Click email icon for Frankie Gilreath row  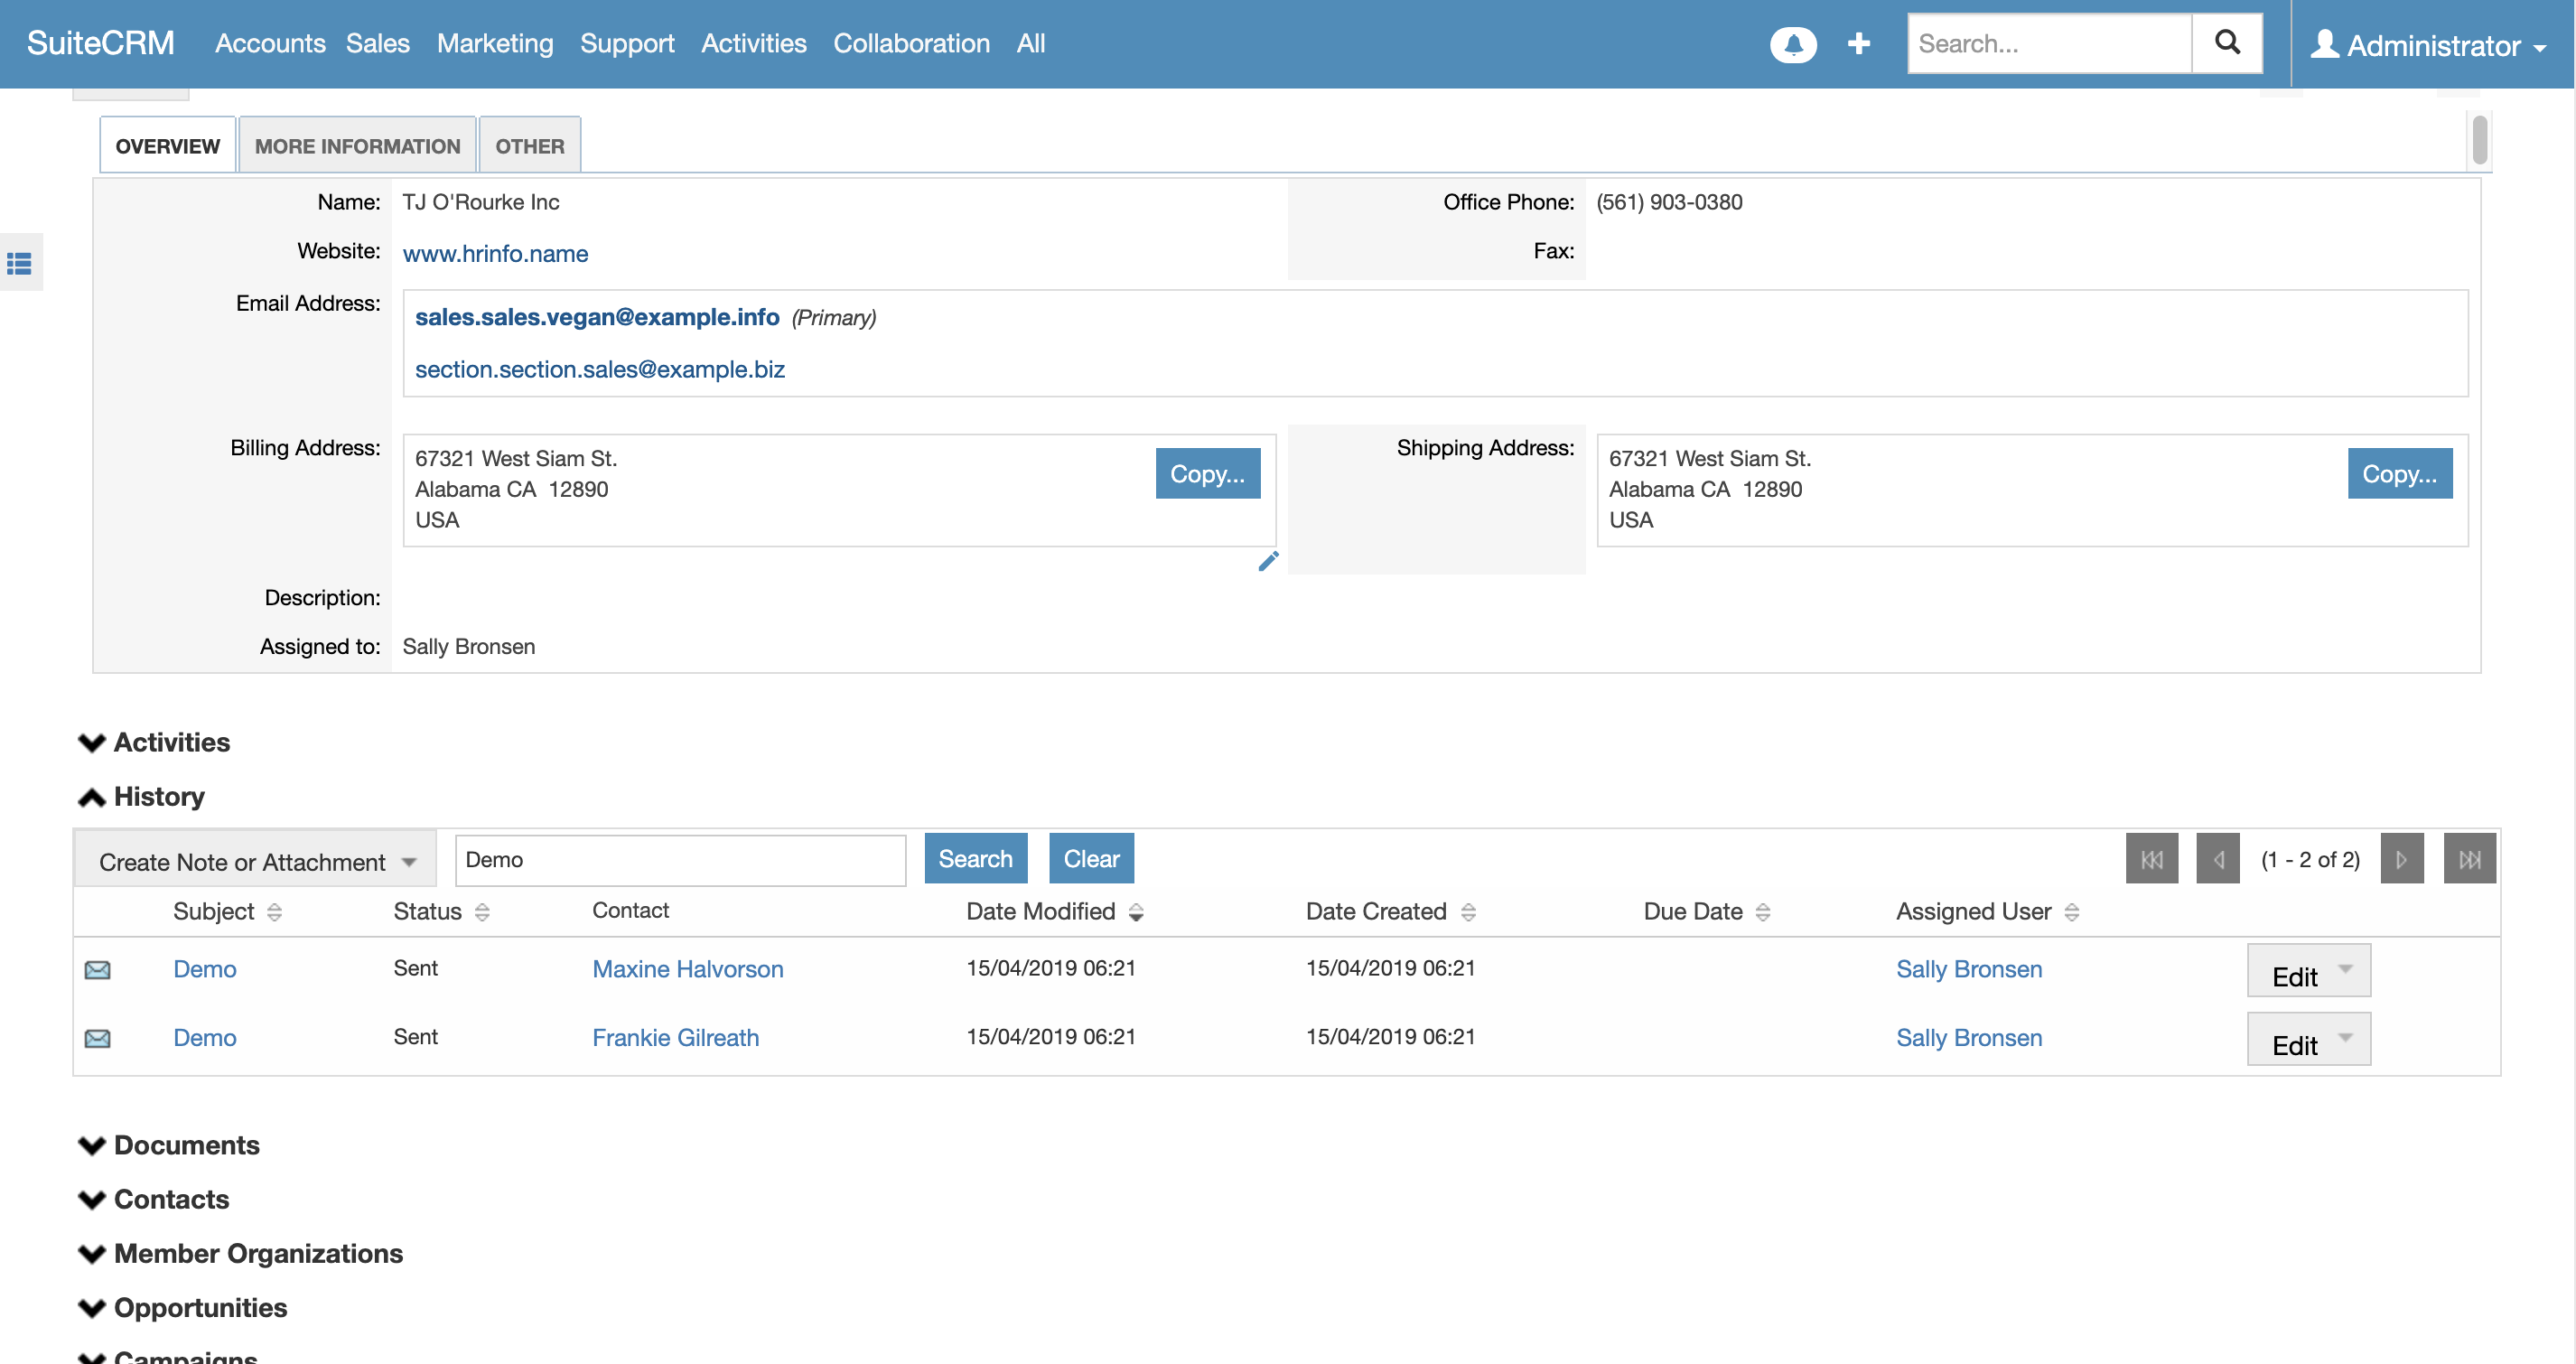97,1038
